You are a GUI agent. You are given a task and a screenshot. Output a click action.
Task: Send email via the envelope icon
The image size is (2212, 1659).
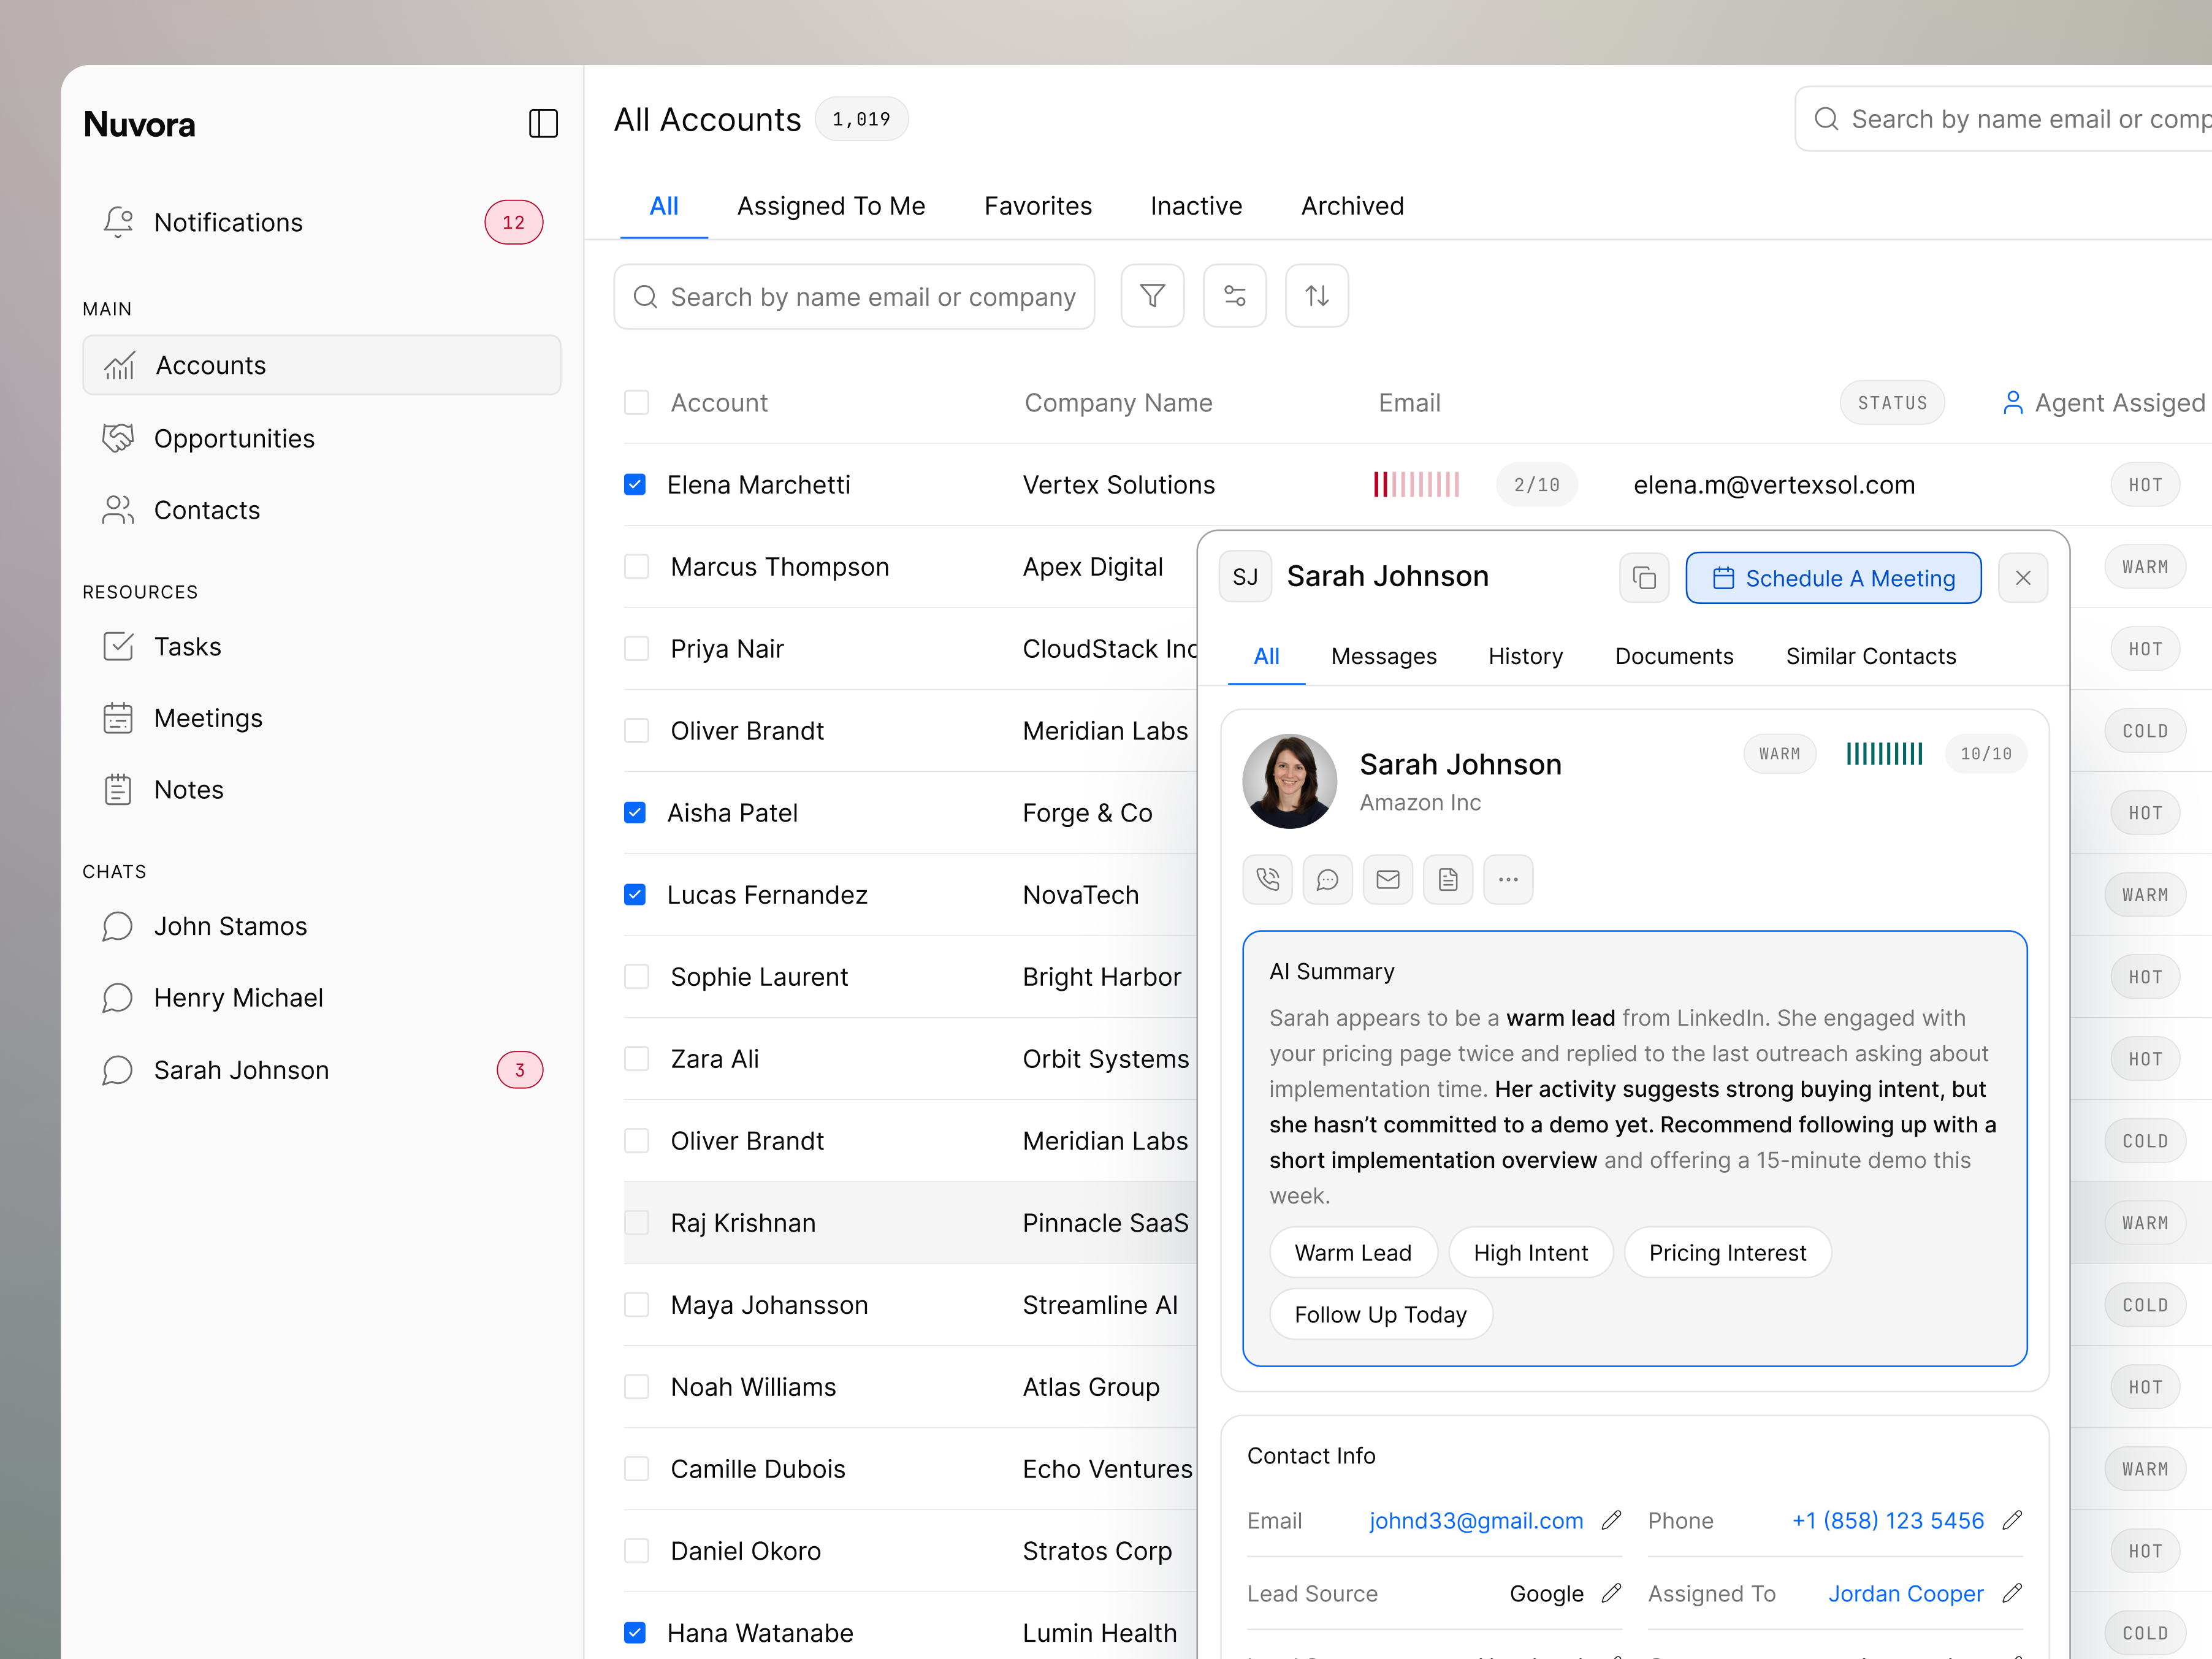point(1387,879)
